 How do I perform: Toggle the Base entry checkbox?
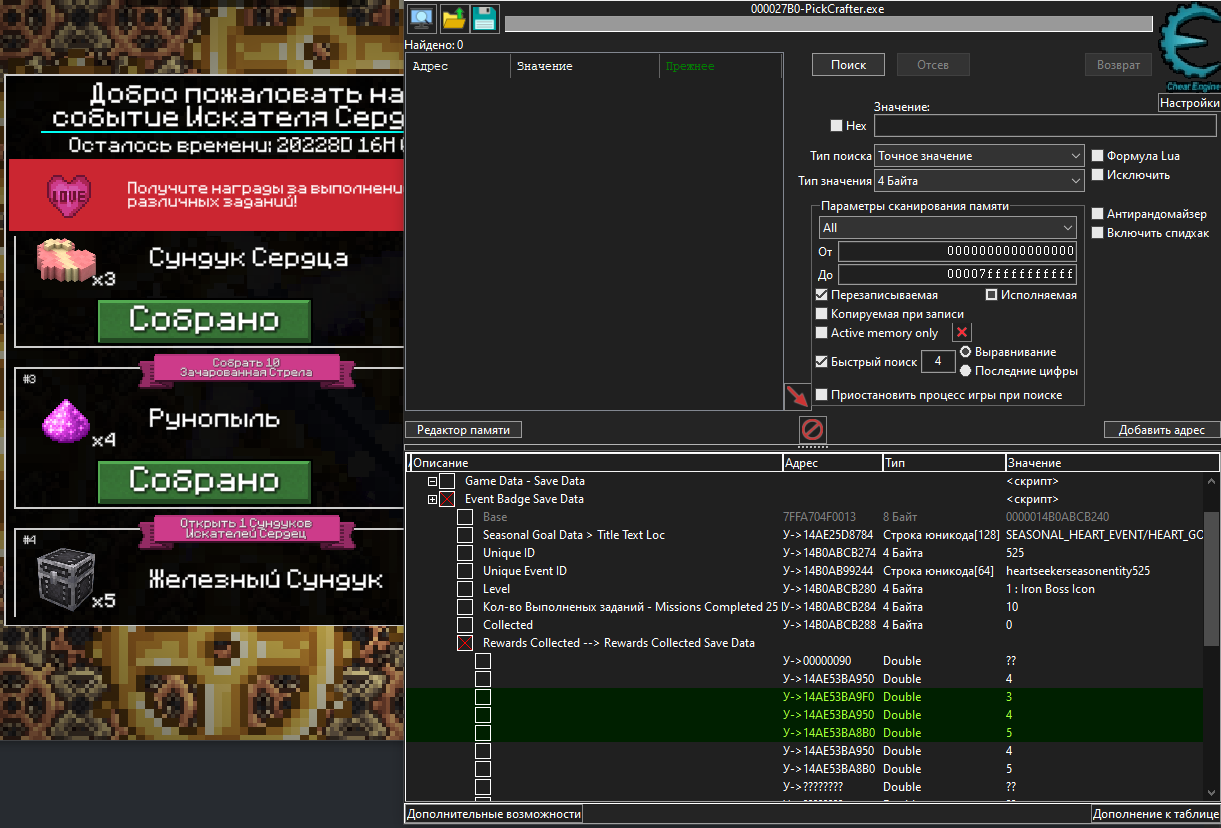click(465, 517)
